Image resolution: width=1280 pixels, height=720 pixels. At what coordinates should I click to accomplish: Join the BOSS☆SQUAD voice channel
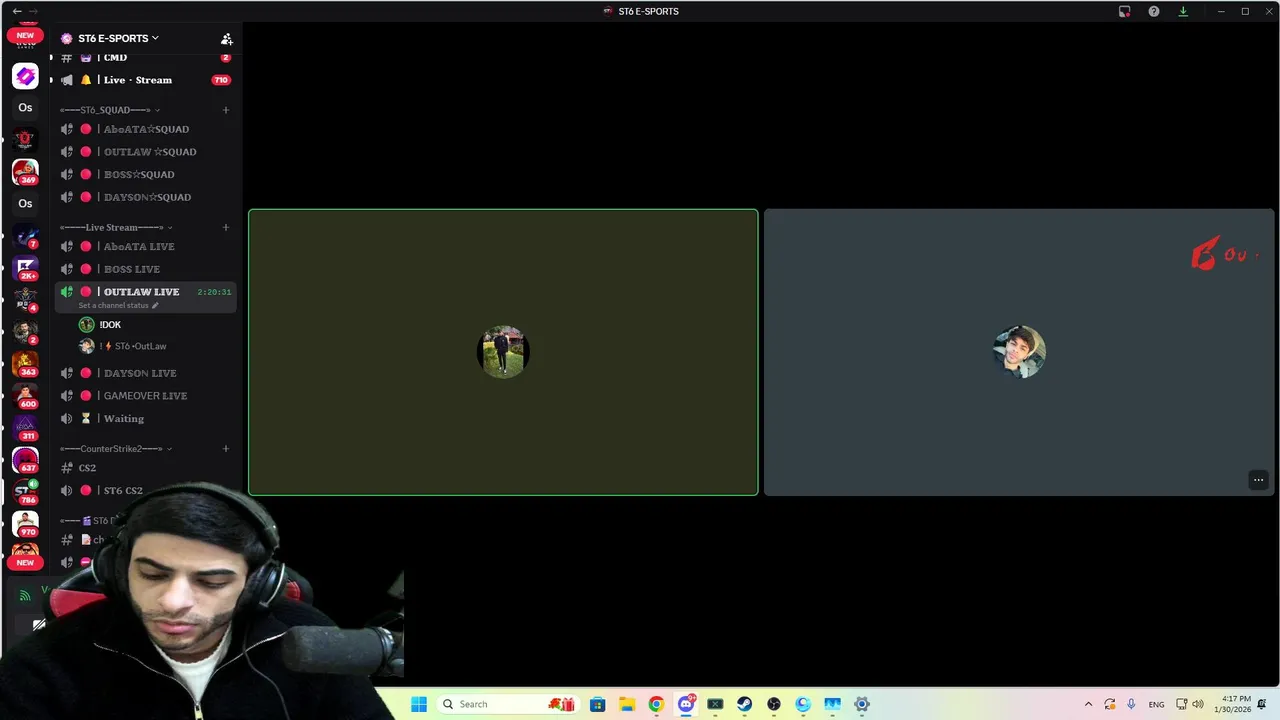[139, 175]
